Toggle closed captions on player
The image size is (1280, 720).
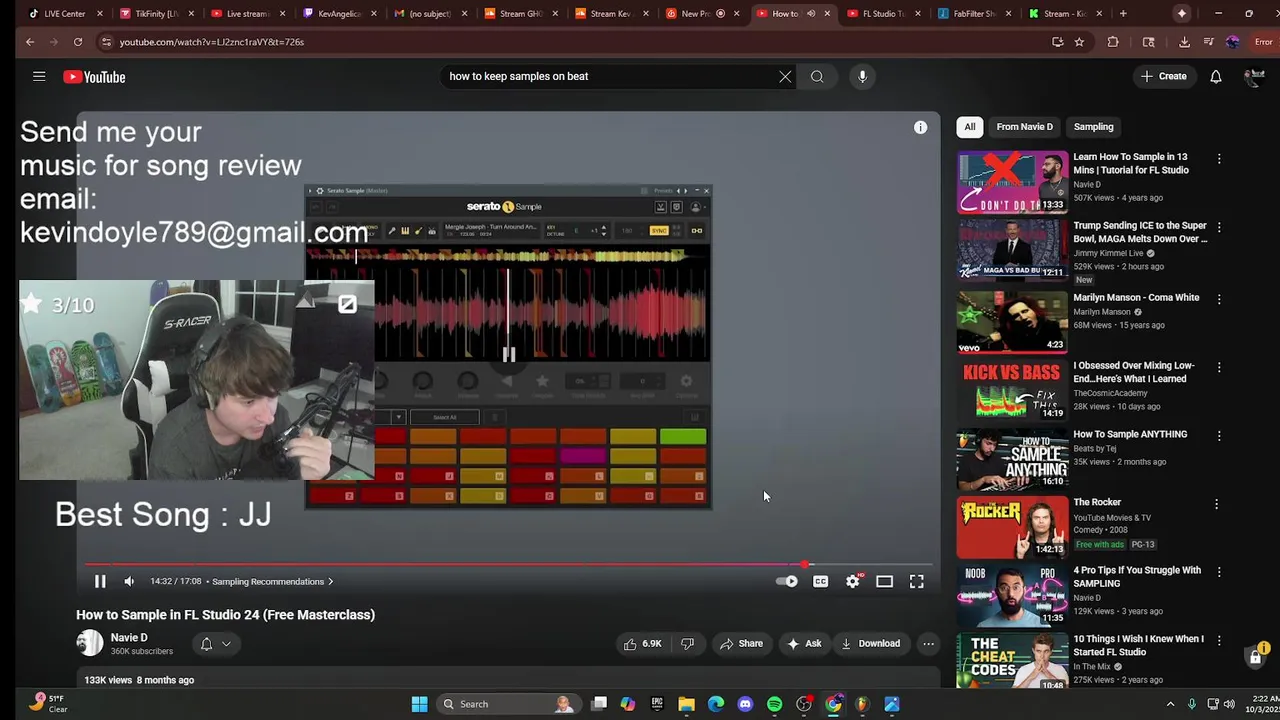tap(820, 581)
